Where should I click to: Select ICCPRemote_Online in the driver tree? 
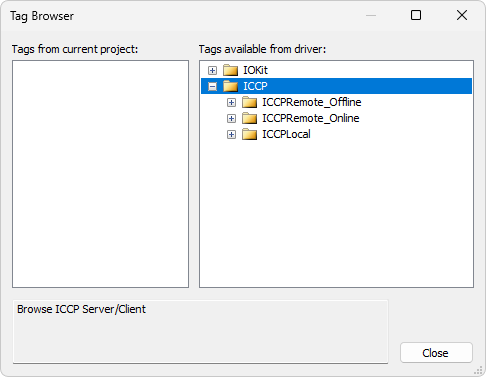pos(311,118)
